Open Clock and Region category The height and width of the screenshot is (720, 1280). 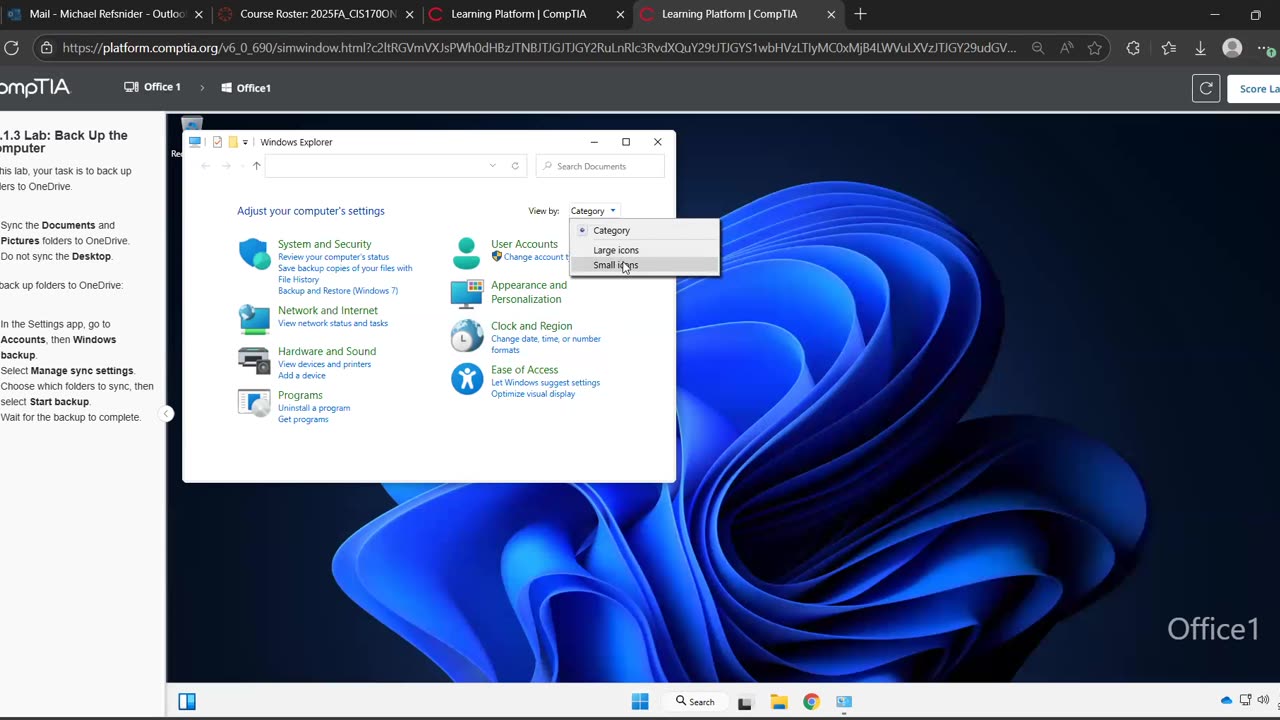pos(531,326)
